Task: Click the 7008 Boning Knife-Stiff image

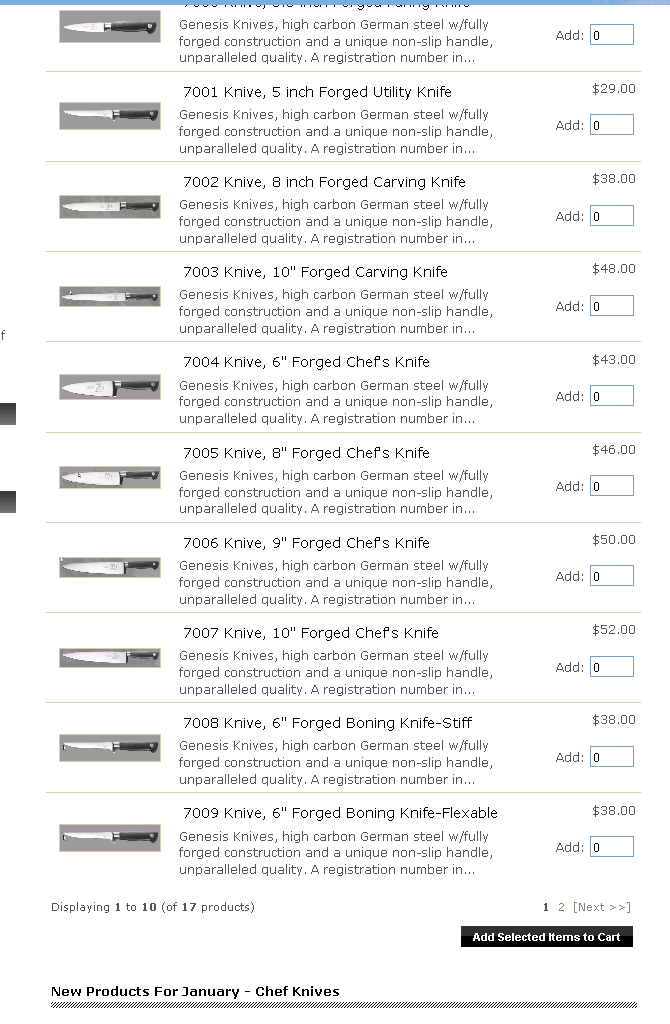Action: tap(110, 747)
